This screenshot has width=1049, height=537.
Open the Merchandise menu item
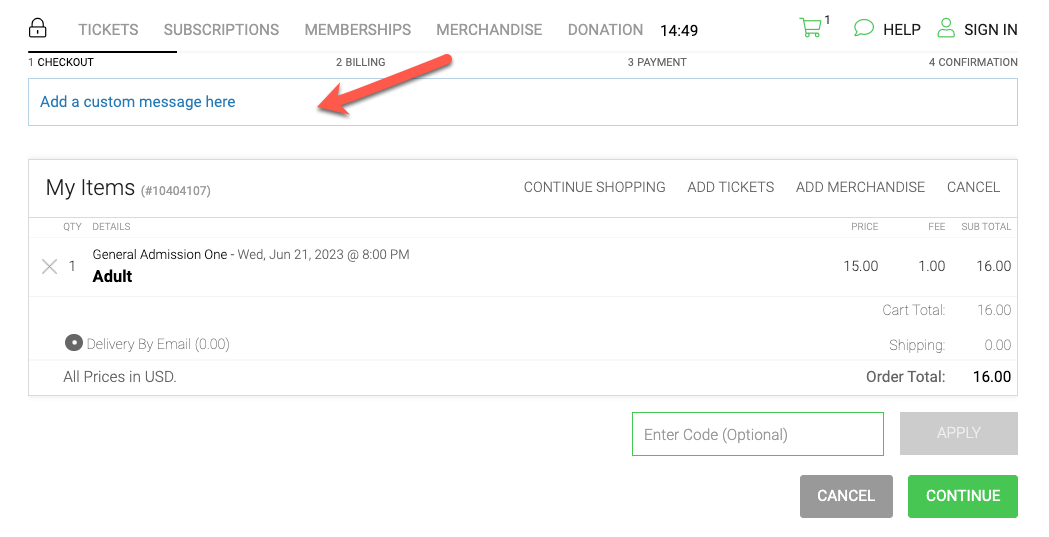click(489, 30)
